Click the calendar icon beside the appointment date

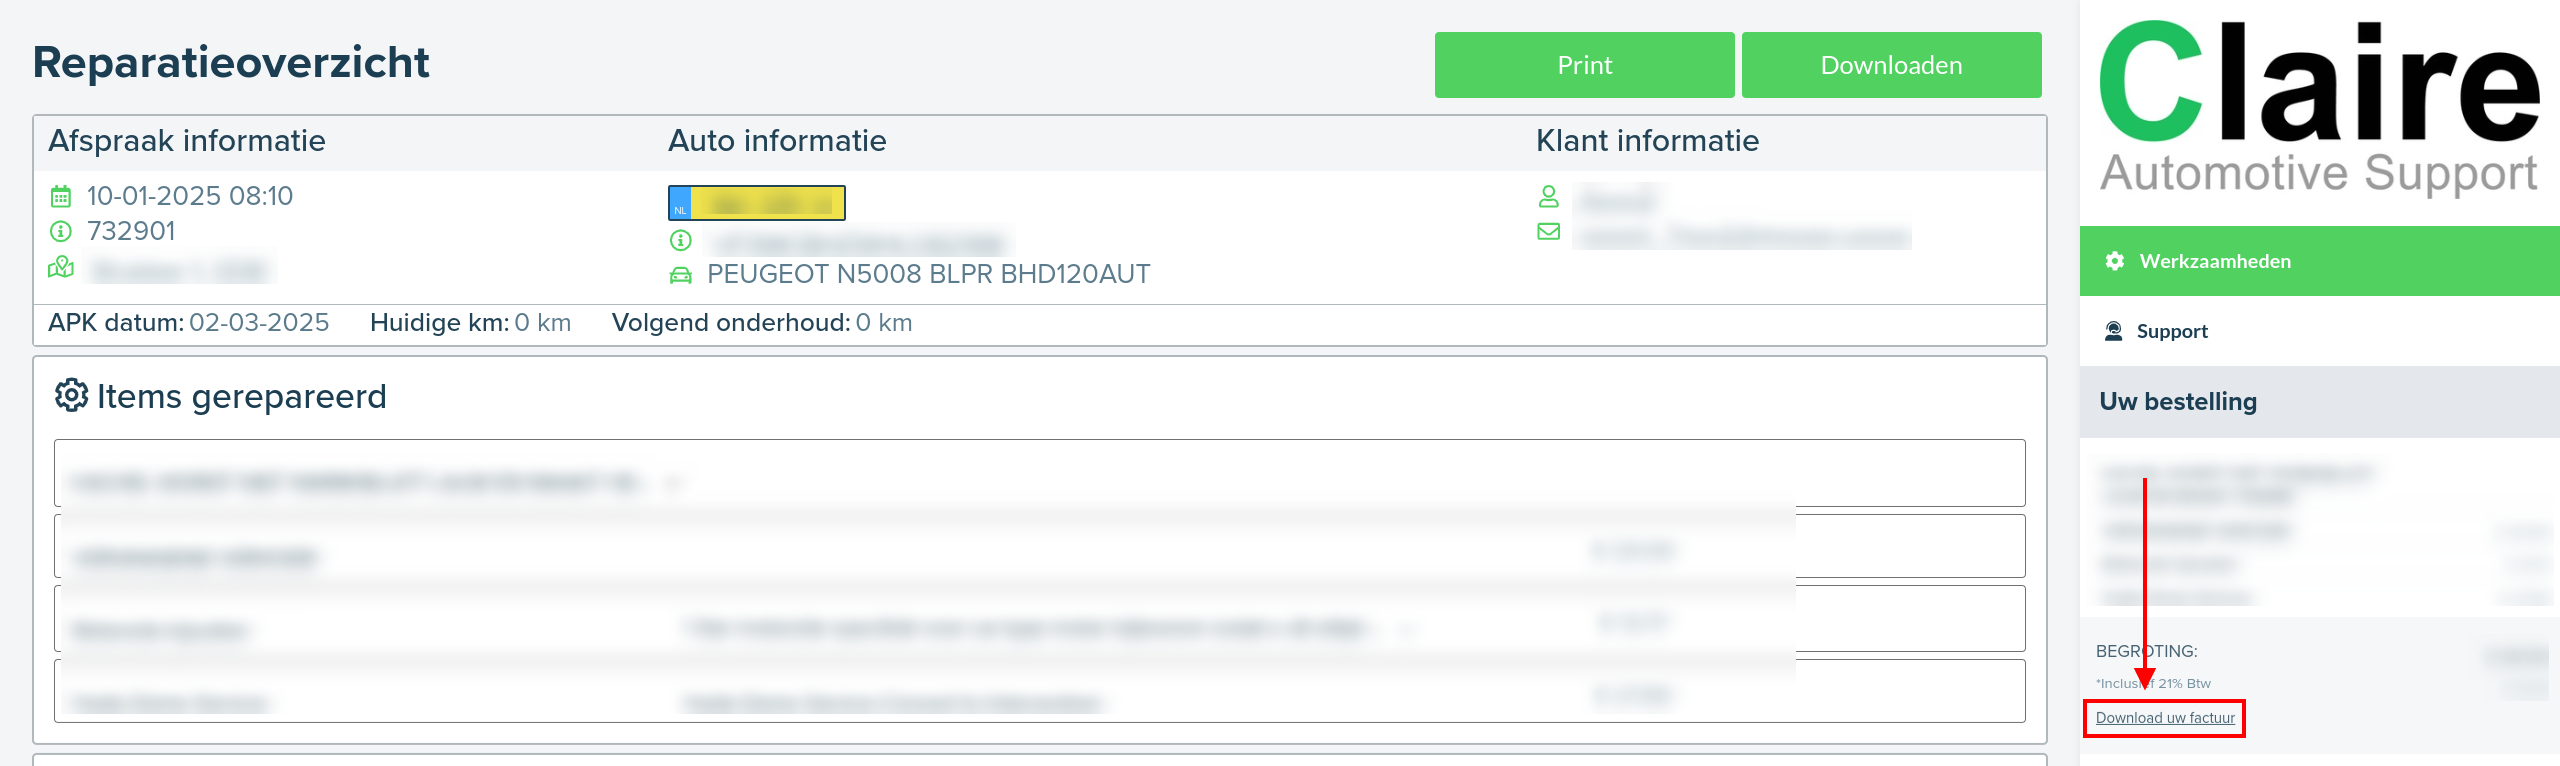[61, 196]
